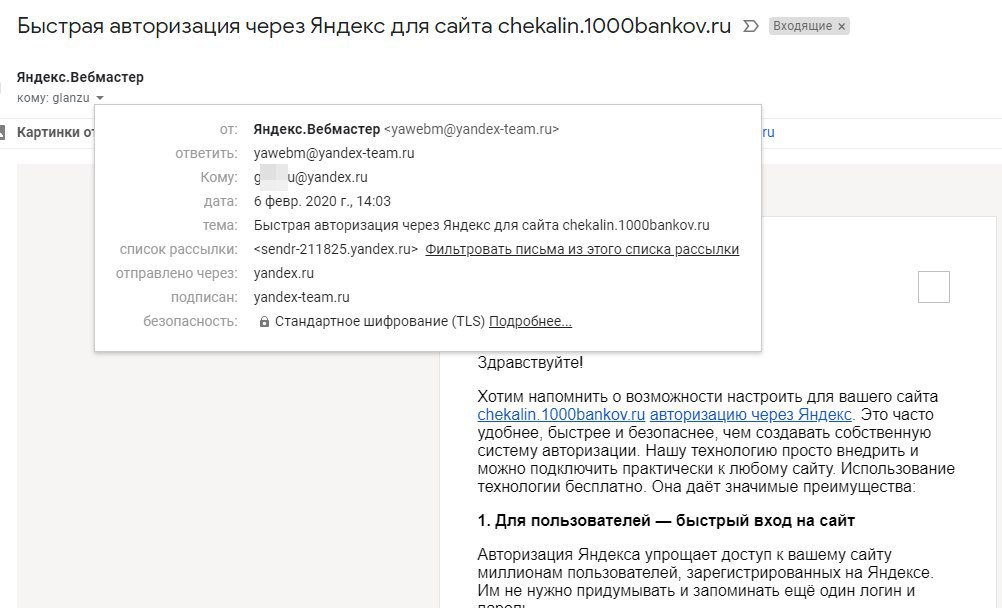Click yandex.ru value in отправлено через row

[284, 274]
